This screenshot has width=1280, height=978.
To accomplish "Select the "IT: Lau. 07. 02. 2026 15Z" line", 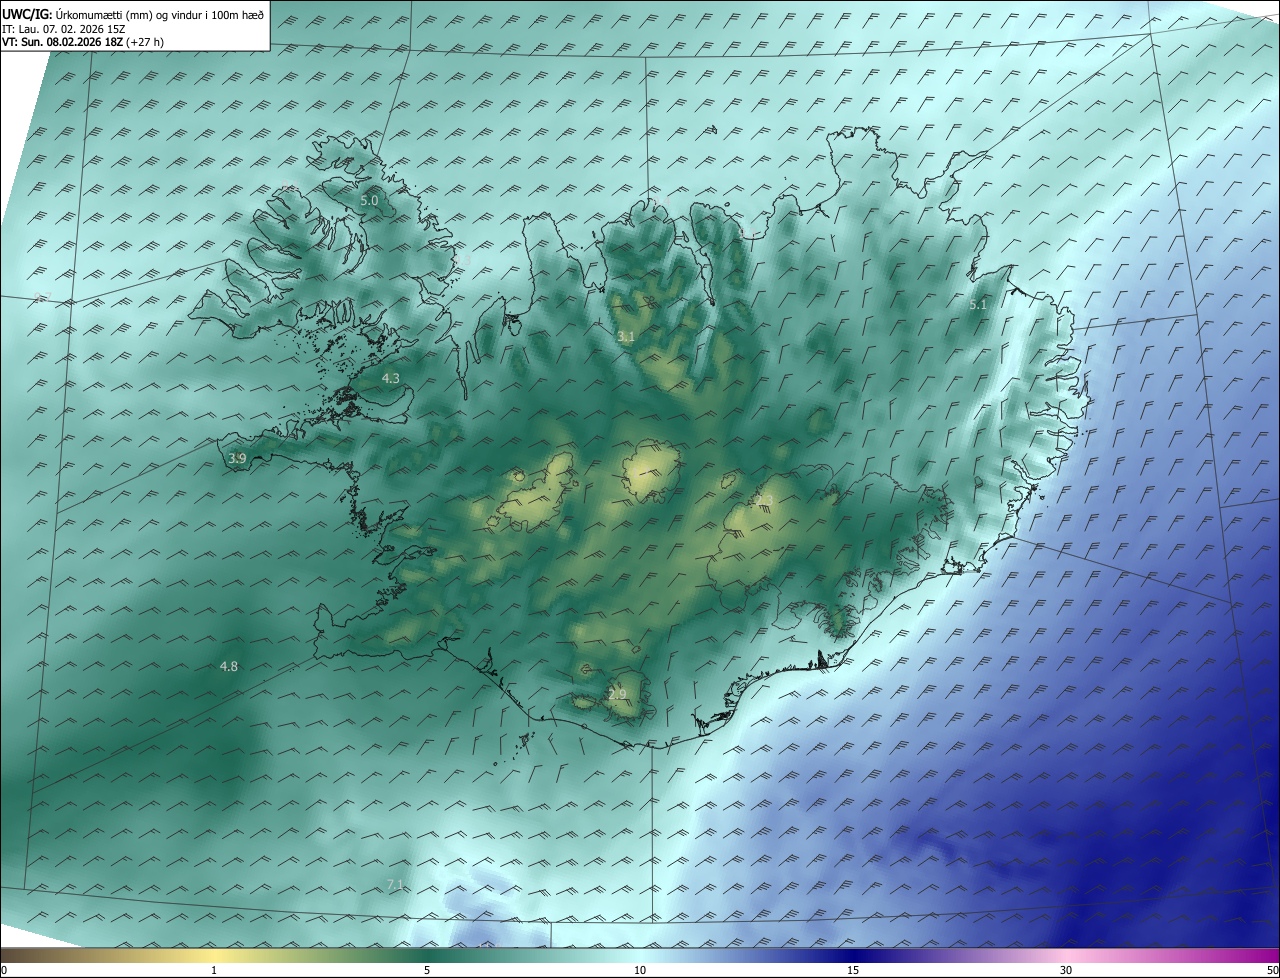I will point(64,28).
